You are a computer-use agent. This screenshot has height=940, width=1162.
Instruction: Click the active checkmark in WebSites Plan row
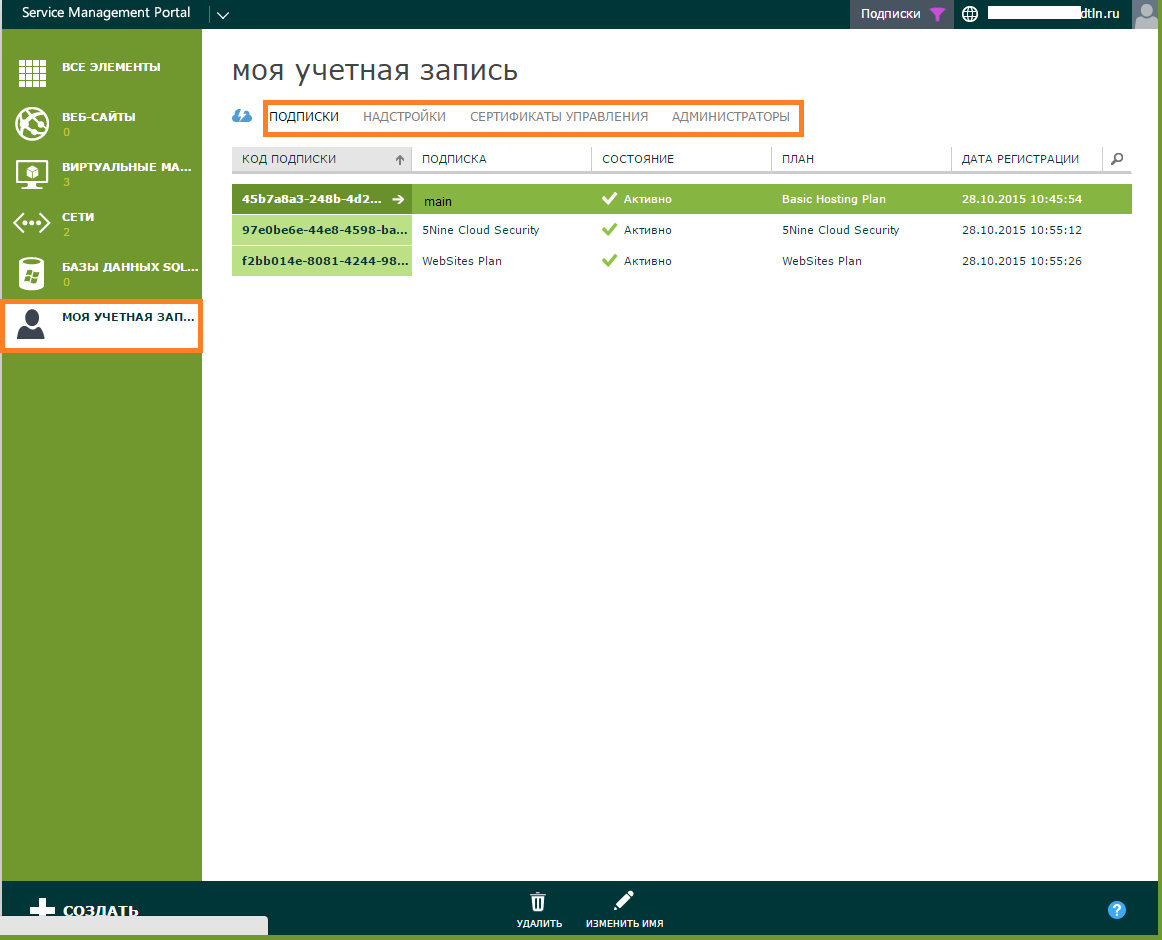609,261
